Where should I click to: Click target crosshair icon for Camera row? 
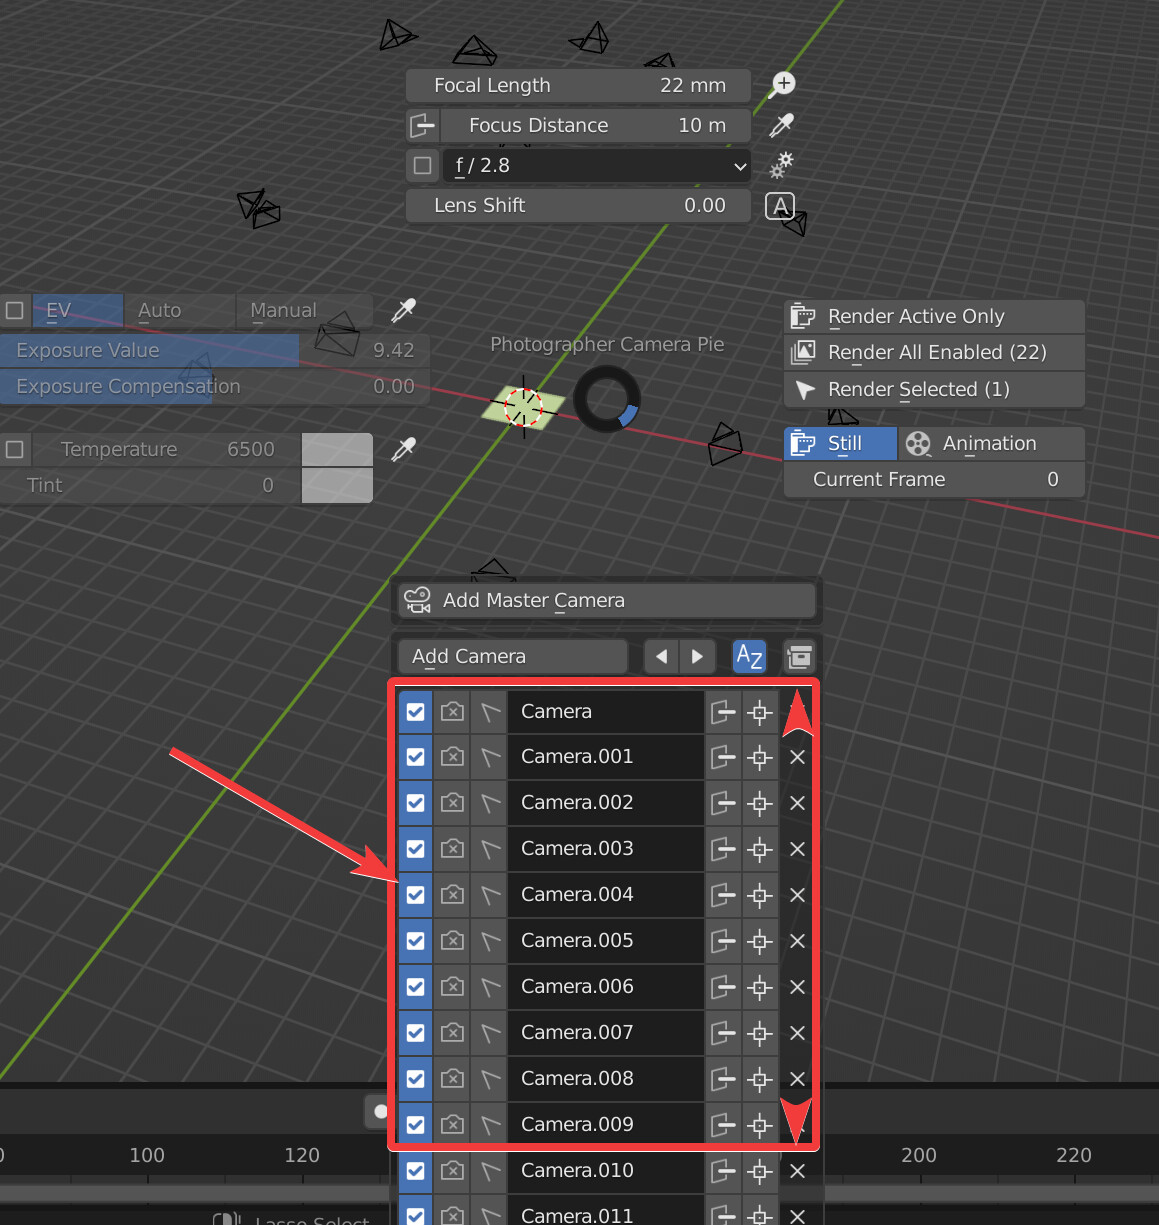[760, 711]
